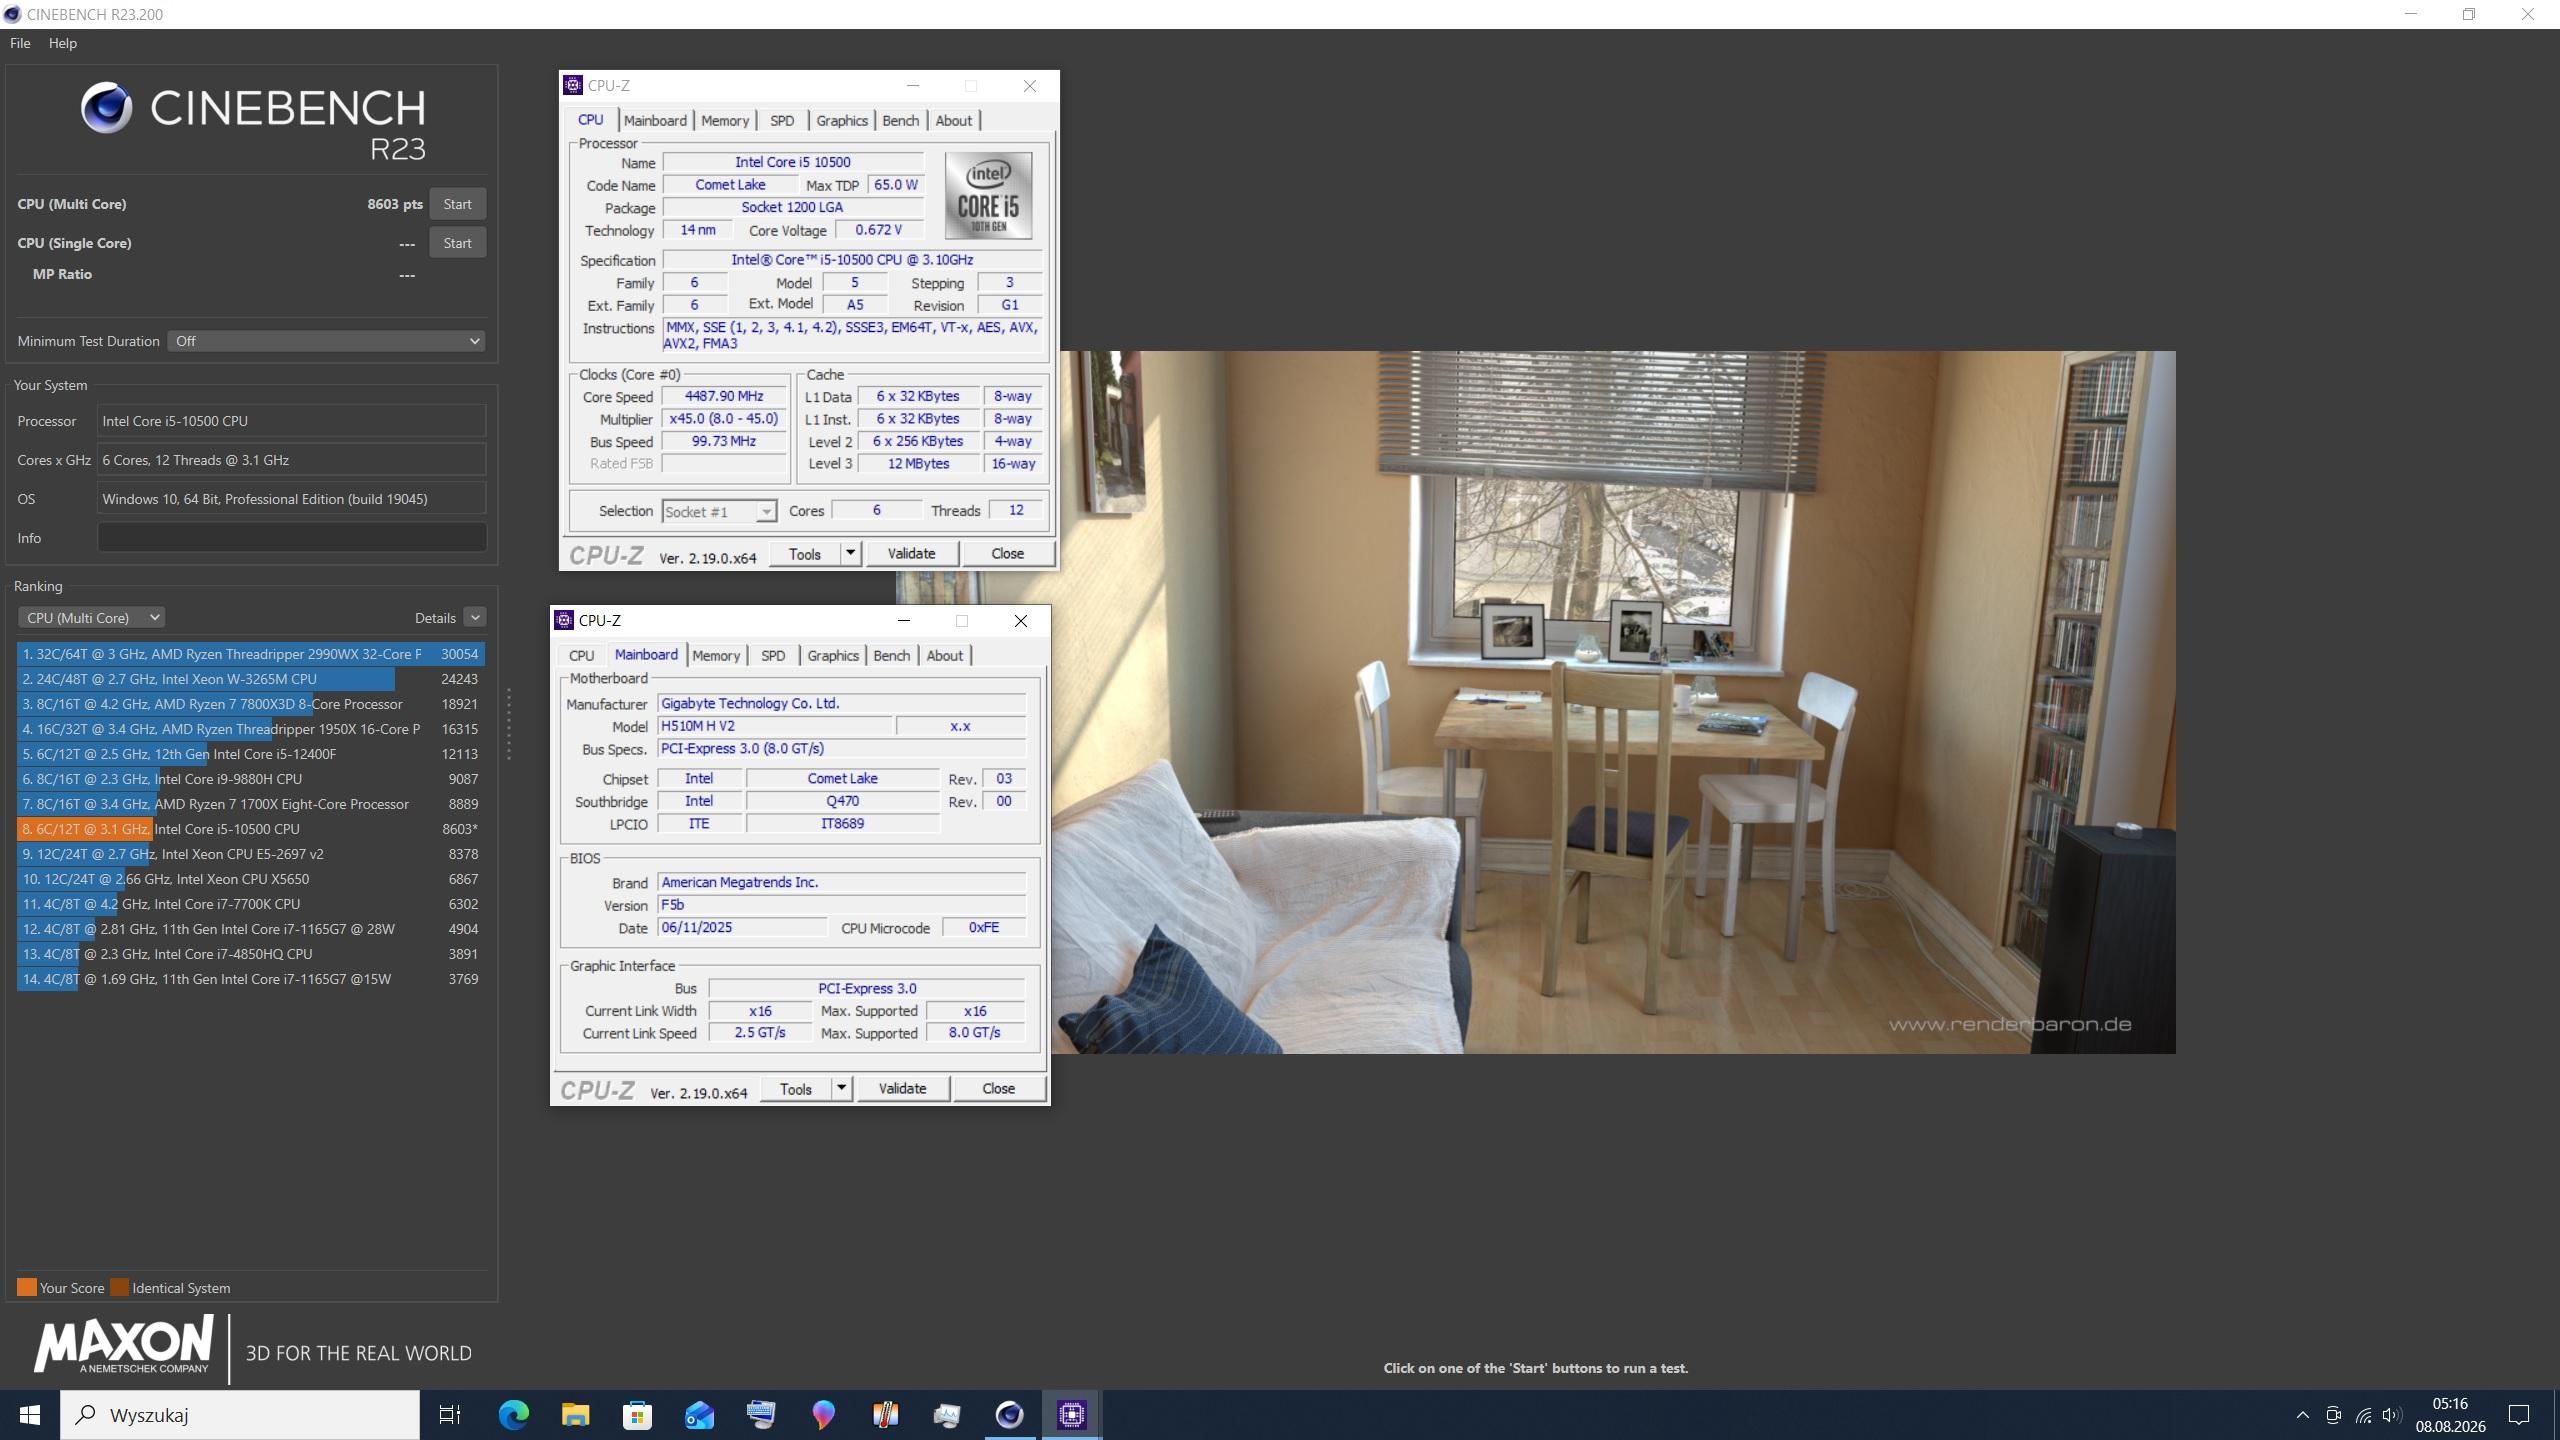This screenshot has height=1440, width=2560.
Task: Select the Xeon CPU X5650 ranking row
Action: (x=250, y=879)
